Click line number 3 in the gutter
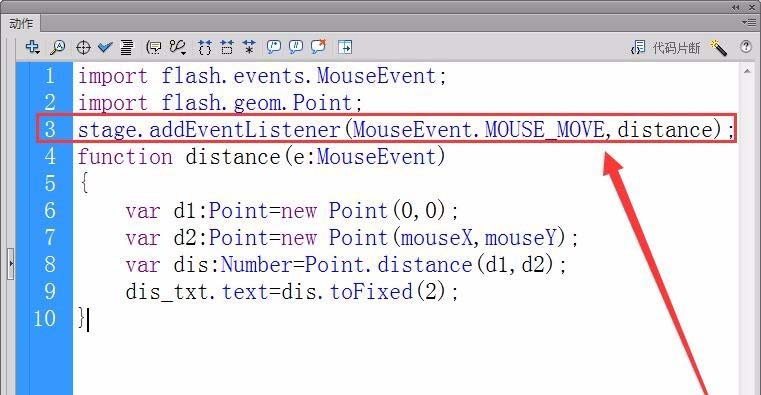 pyautogui.click(x=50, y=130)
